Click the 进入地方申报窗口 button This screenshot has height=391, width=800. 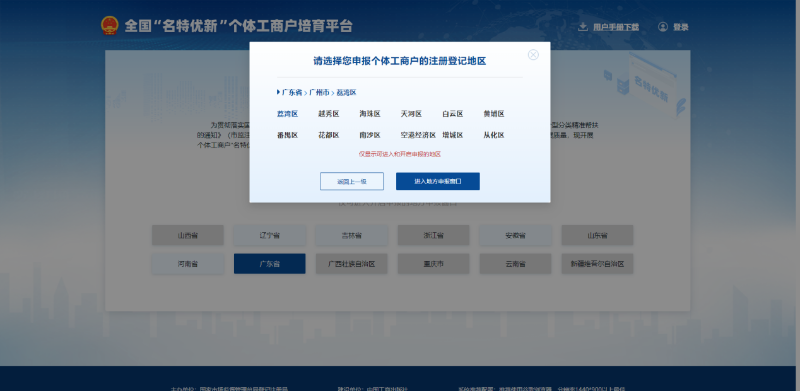pos(438,181)
